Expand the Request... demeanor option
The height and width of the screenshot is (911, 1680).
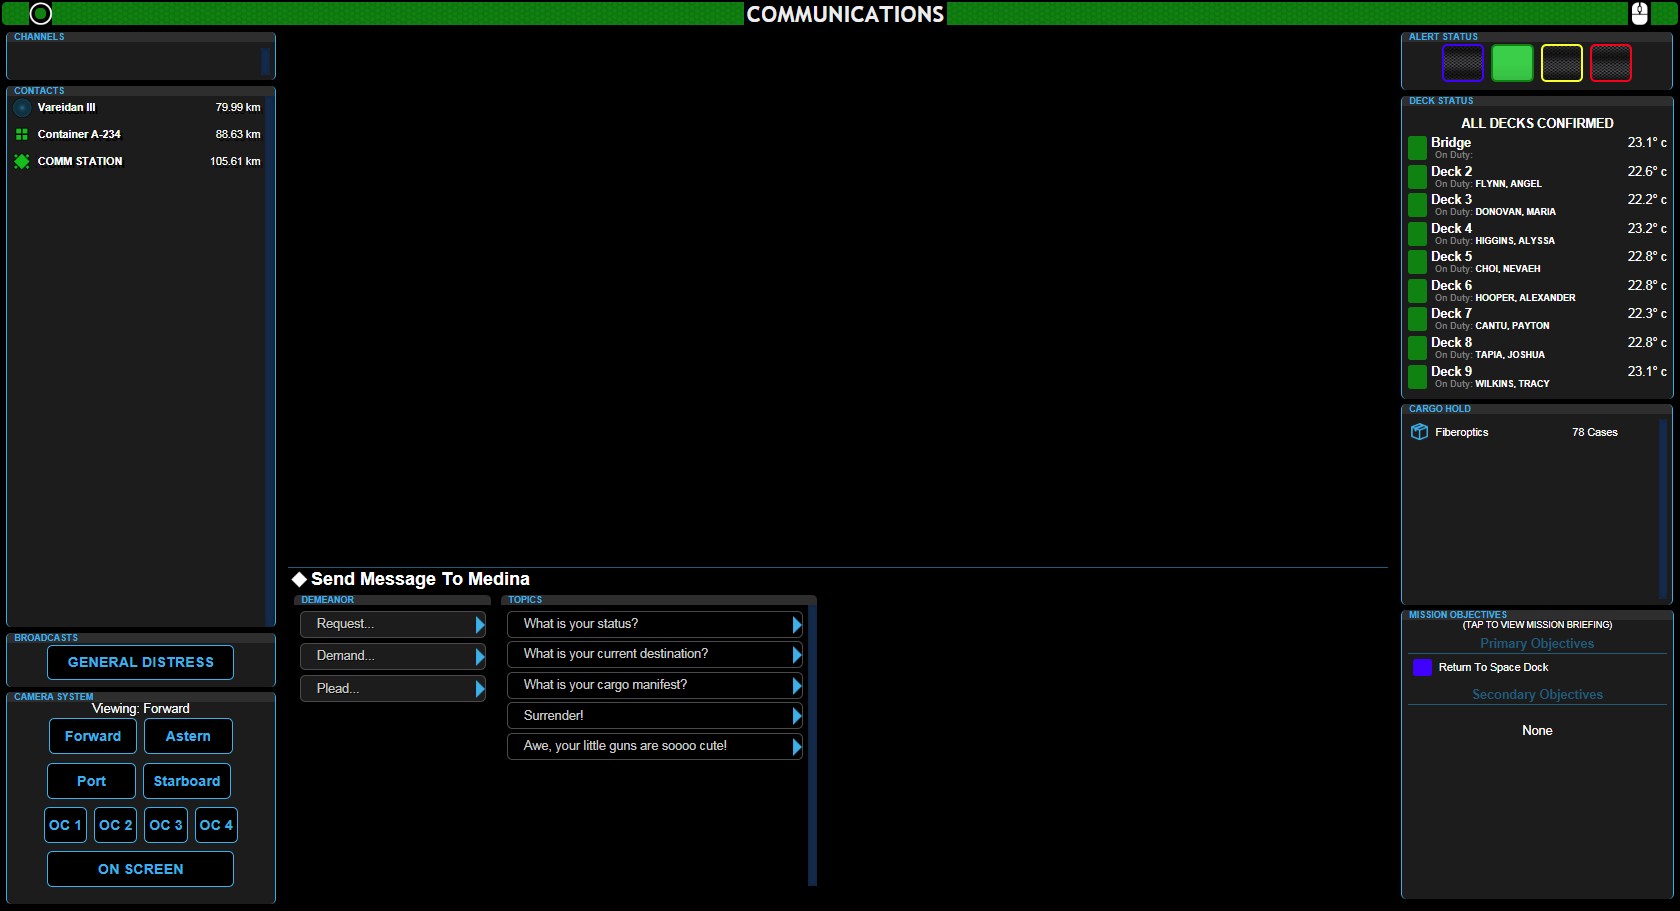pyautogui.click(x=392, y=624)
